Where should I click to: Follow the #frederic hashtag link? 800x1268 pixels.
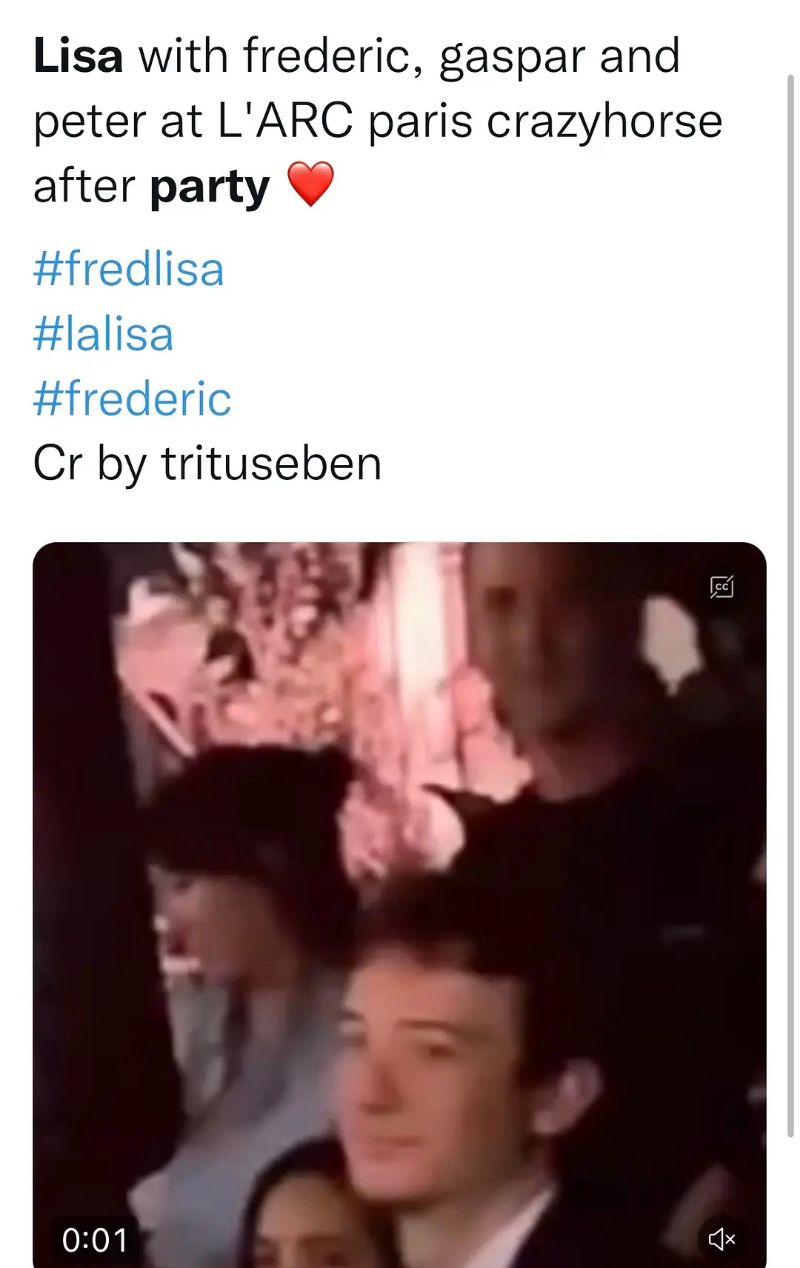[132, 398]
